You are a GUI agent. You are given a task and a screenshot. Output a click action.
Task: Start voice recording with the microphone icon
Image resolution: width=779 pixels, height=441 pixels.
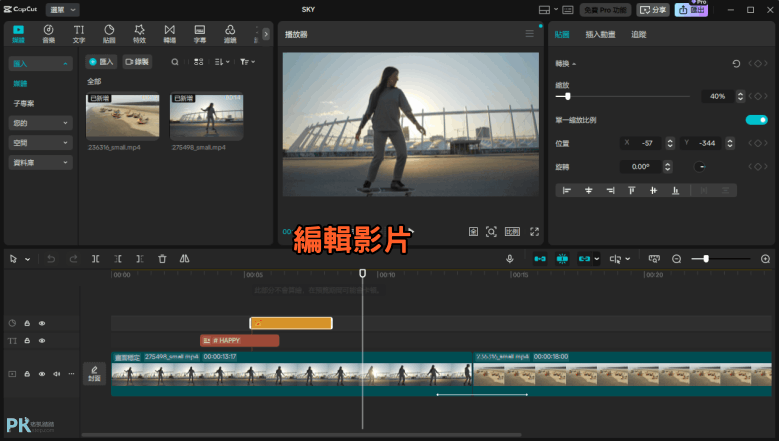(510, 259)
